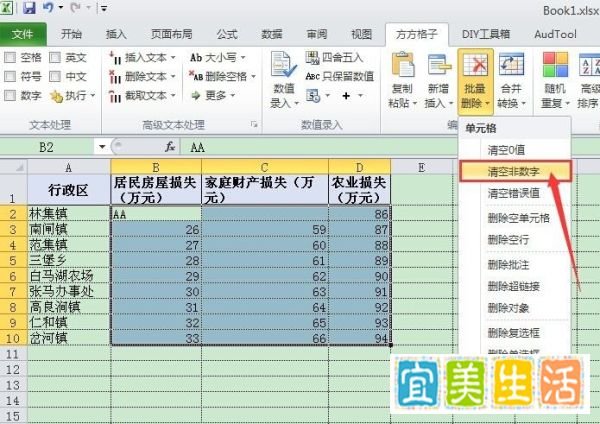Screen dimensions: 600x424
Task: Click the 只保留数值 tool
Action: [339, 77]
